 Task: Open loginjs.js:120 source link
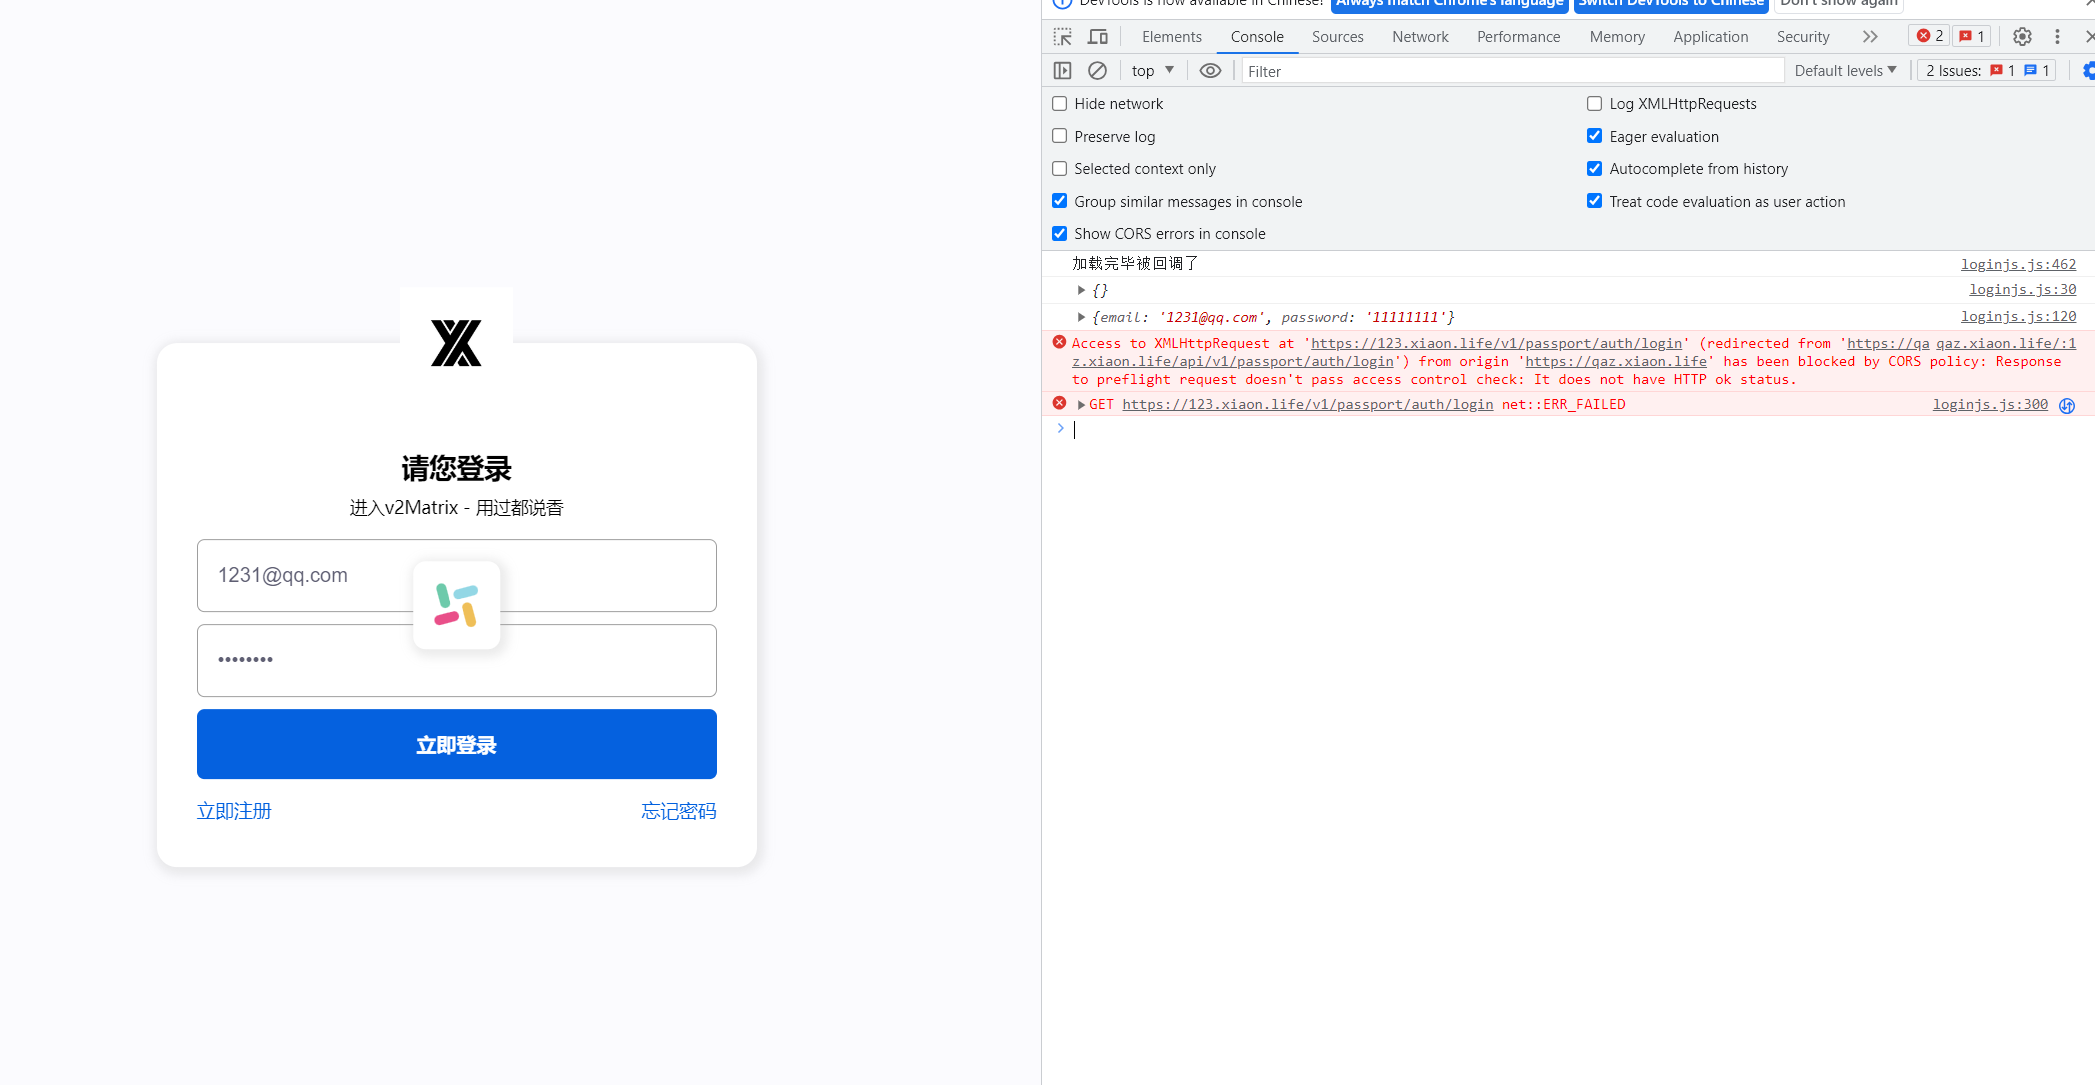[x=2018, y=316]
